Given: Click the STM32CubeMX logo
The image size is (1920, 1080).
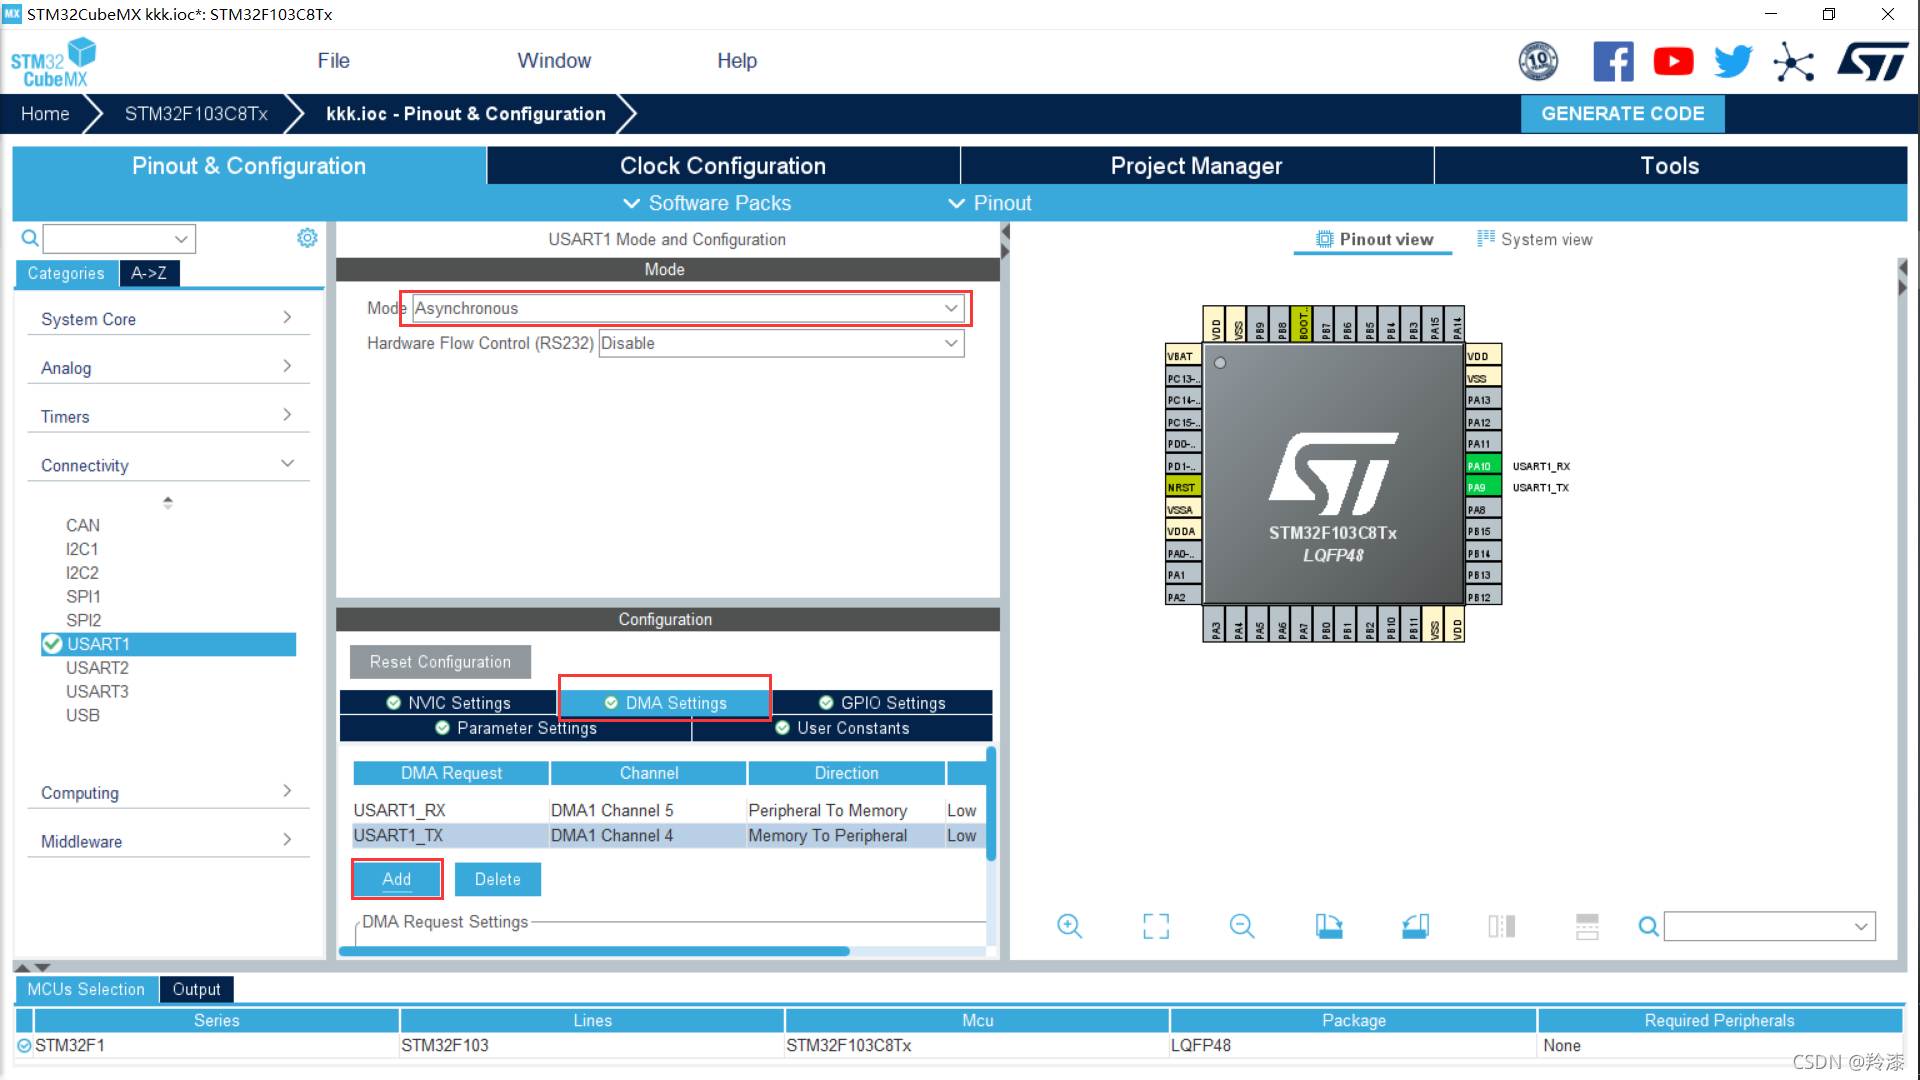Looking at the screenshot, I should pos(54,63).
